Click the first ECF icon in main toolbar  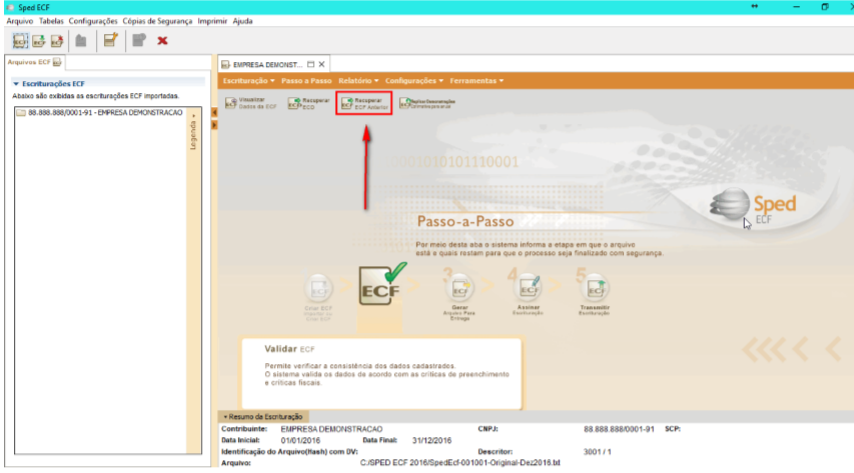(x=20, y=41)
